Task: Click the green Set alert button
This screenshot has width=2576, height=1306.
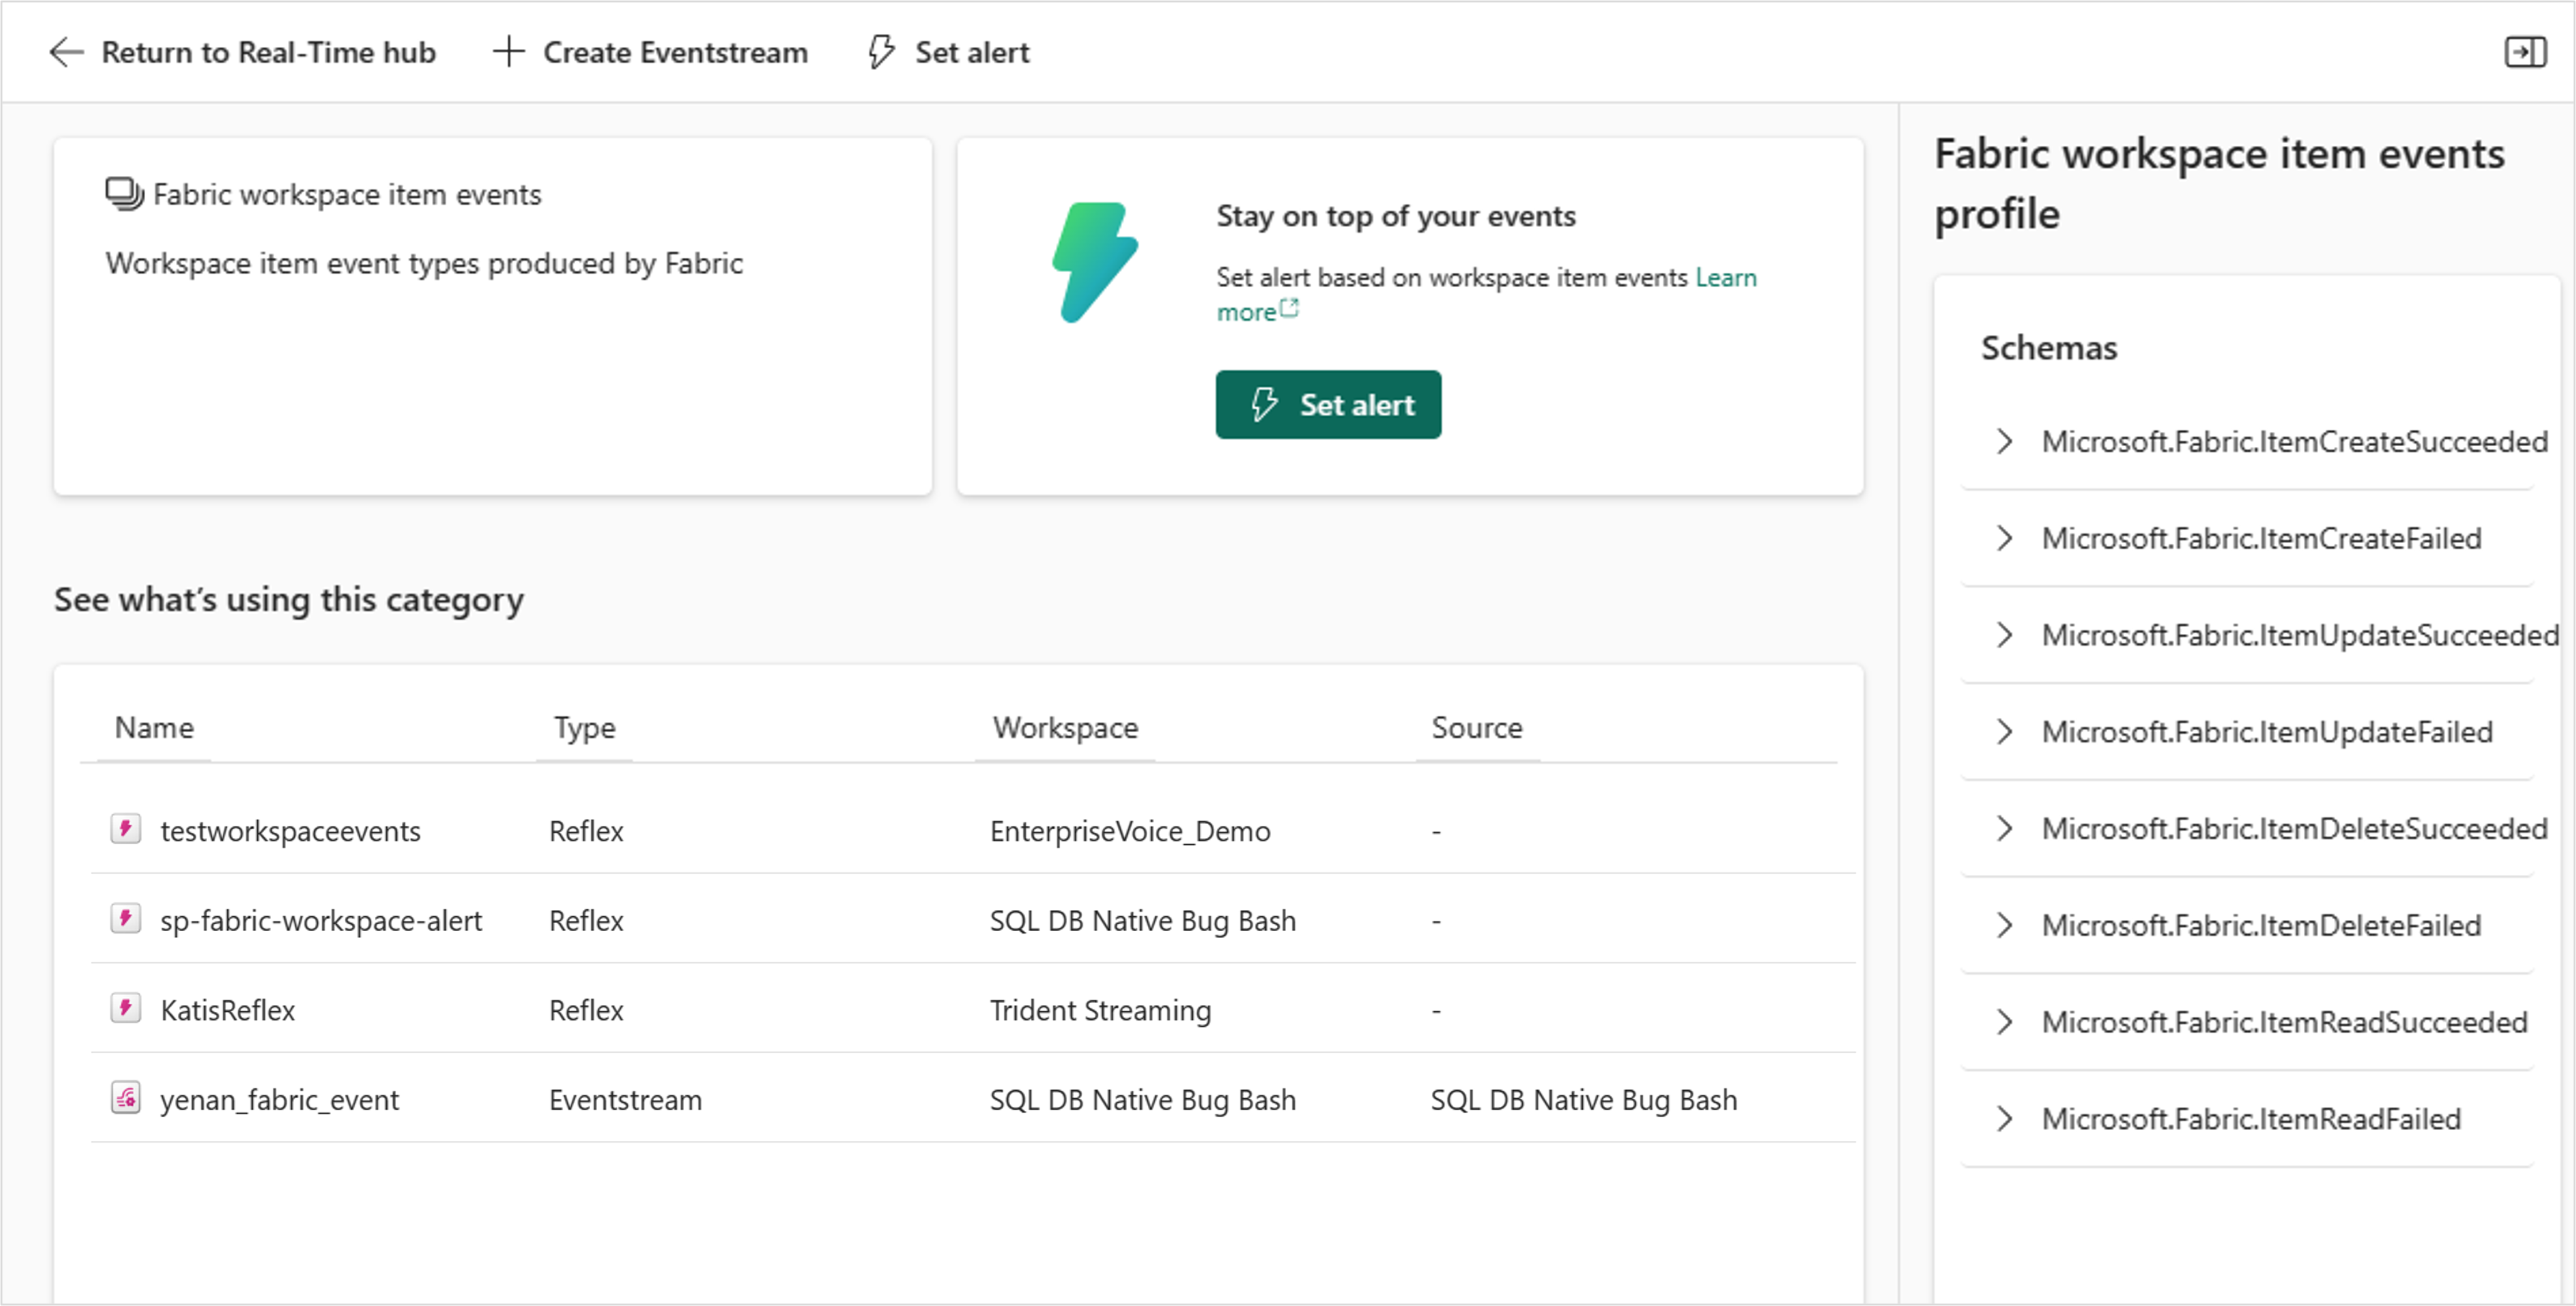Action: [x=1328, y=405]
